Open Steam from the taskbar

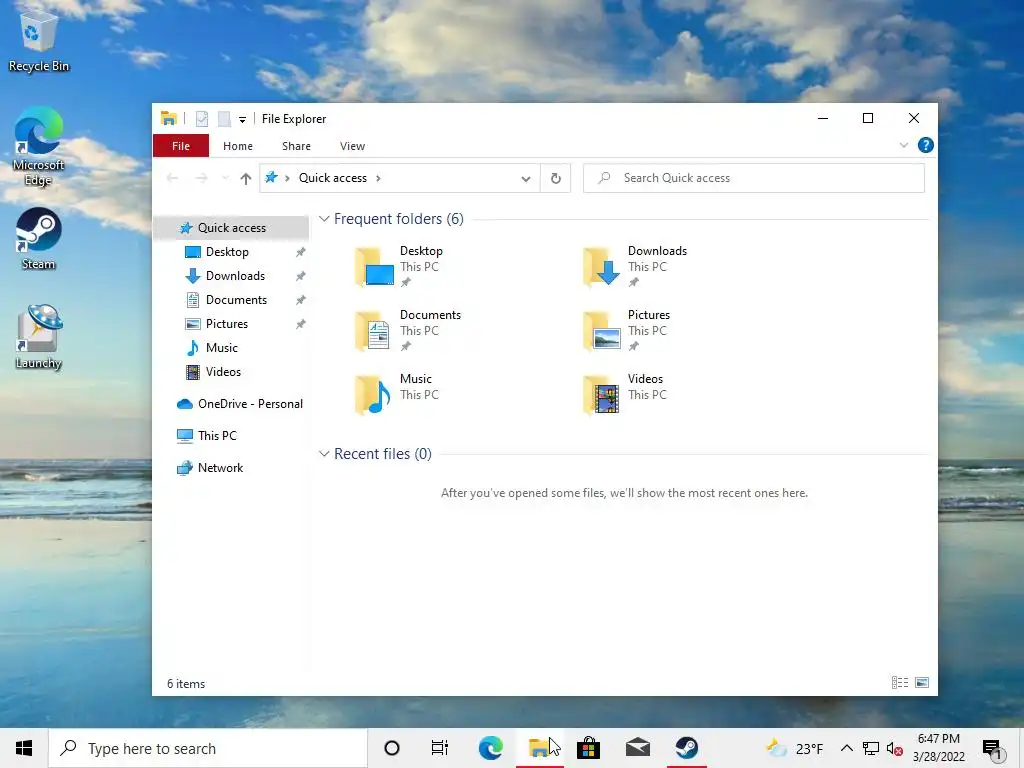pos(686,748)
